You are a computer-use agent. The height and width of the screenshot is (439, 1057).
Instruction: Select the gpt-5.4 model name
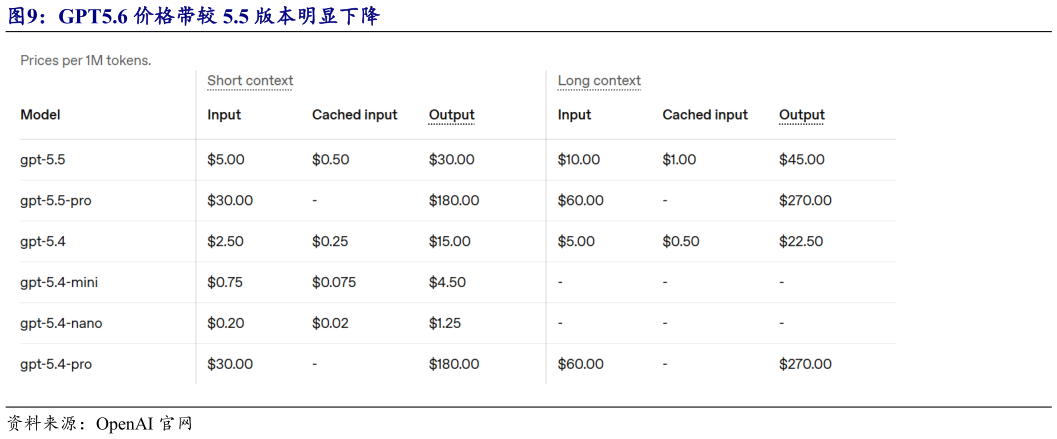[43, 241]
